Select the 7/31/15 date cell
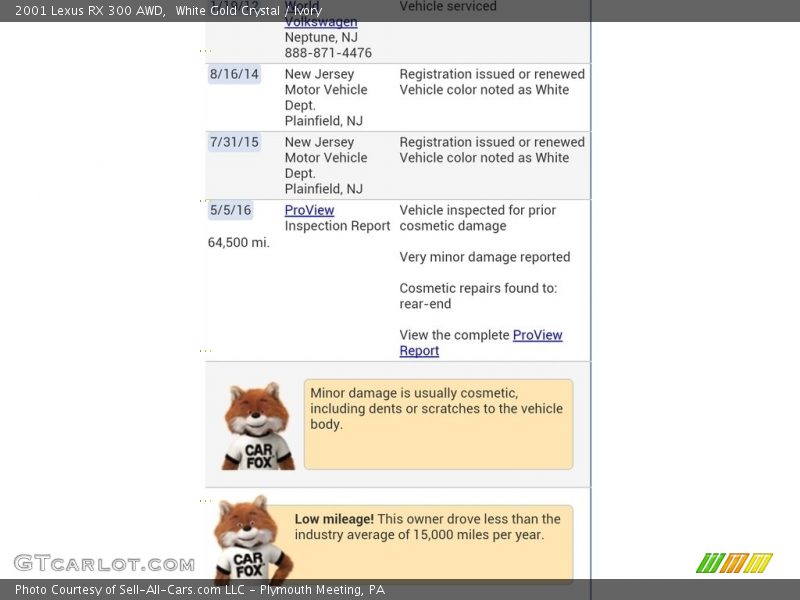The width and height of the screenshot is (800, 600). [x=234, y=142]
